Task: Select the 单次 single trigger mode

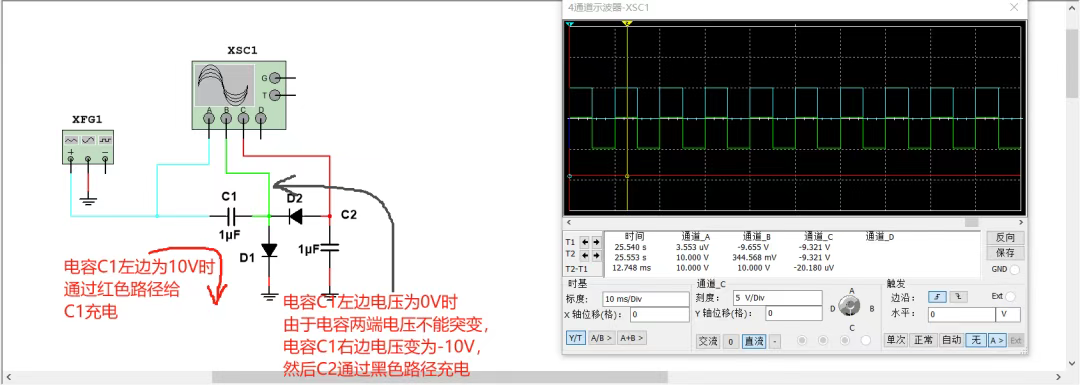Action: pos(895,340)
